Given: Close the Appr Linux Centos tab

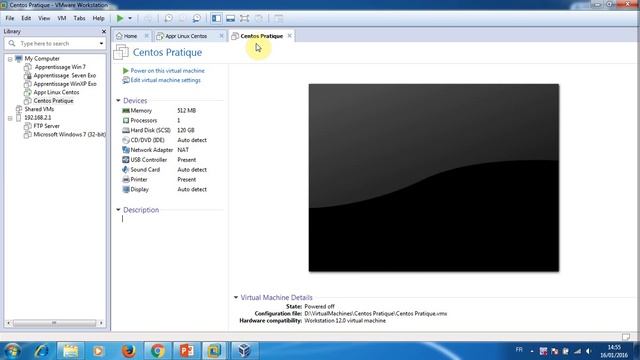Looking at the screenshot, I should (x=221, y=36).
